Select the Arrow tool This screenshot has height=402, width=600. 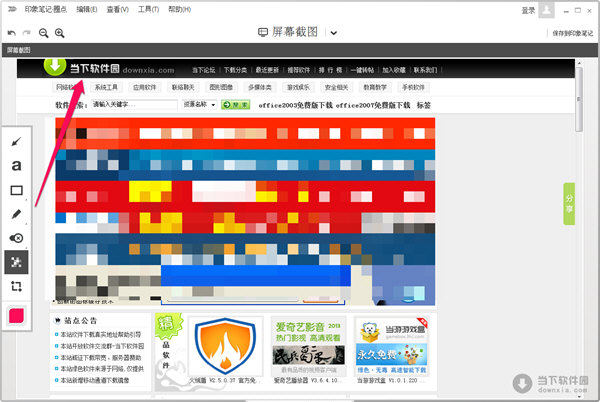17,142
